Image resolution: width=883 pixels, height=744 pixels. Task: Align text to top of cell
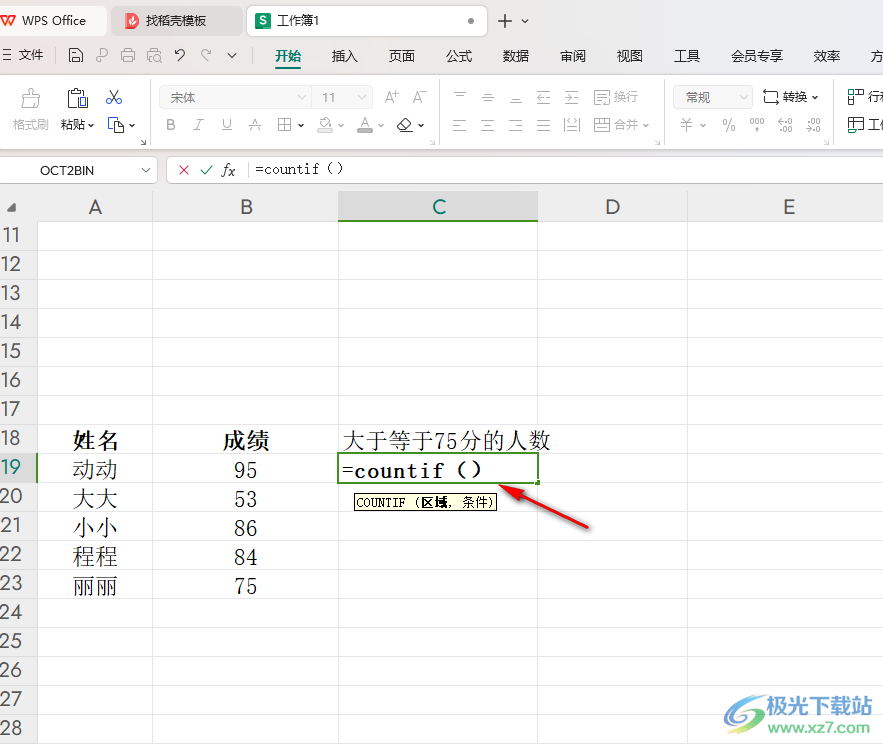(460, 97)
